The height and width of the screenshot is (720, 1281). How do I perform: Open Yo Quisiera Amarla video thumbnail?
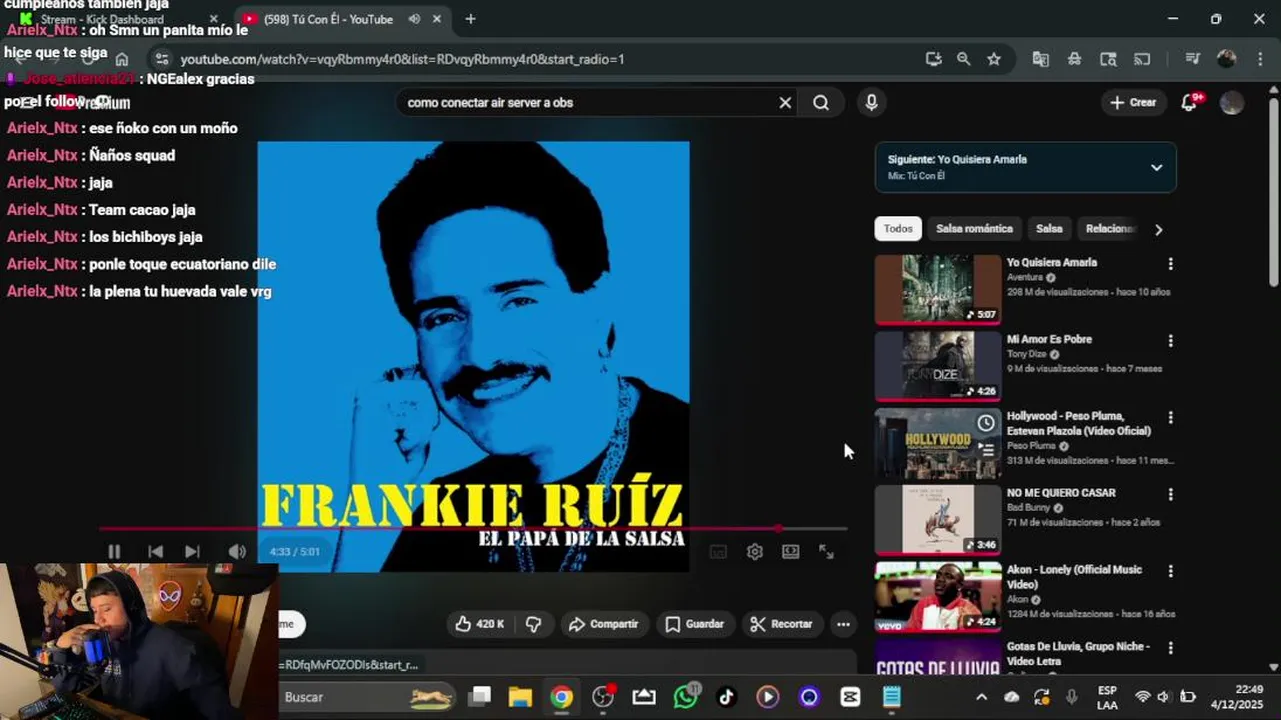(x=938, y=290)
